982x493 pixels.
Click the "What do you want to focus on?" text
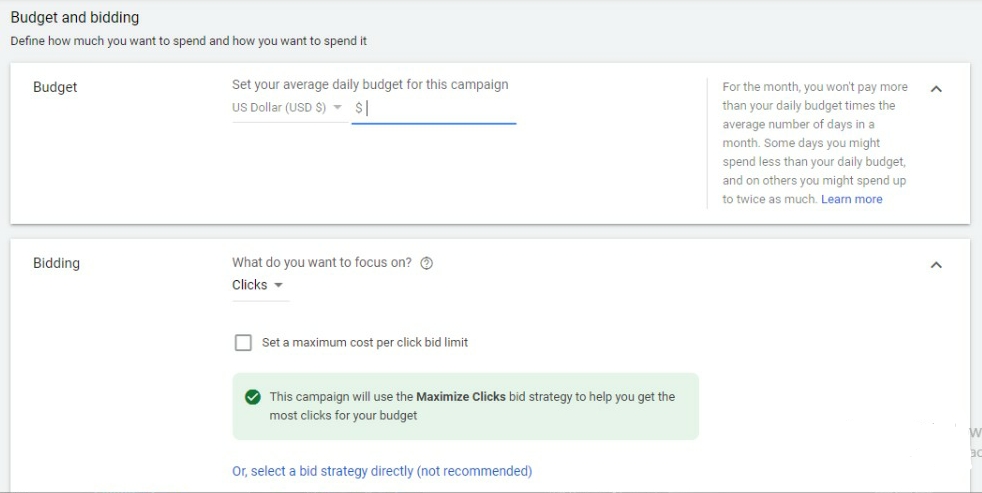[322, 263]
